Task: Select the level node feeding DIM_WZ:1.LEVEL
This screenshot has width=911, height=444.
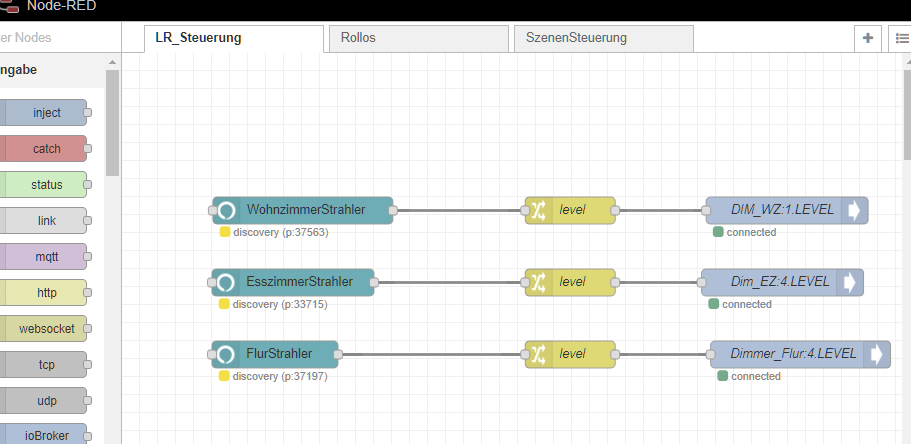Action: pos(570,210)
